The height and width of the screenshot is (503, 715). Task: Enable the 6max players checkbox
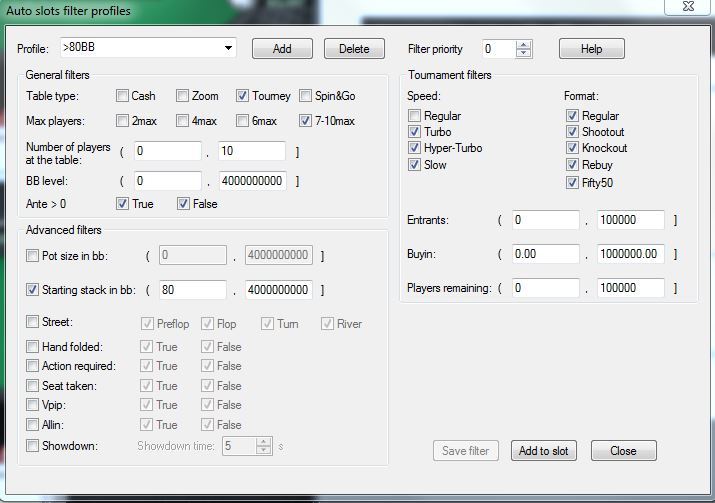[242, 121]
